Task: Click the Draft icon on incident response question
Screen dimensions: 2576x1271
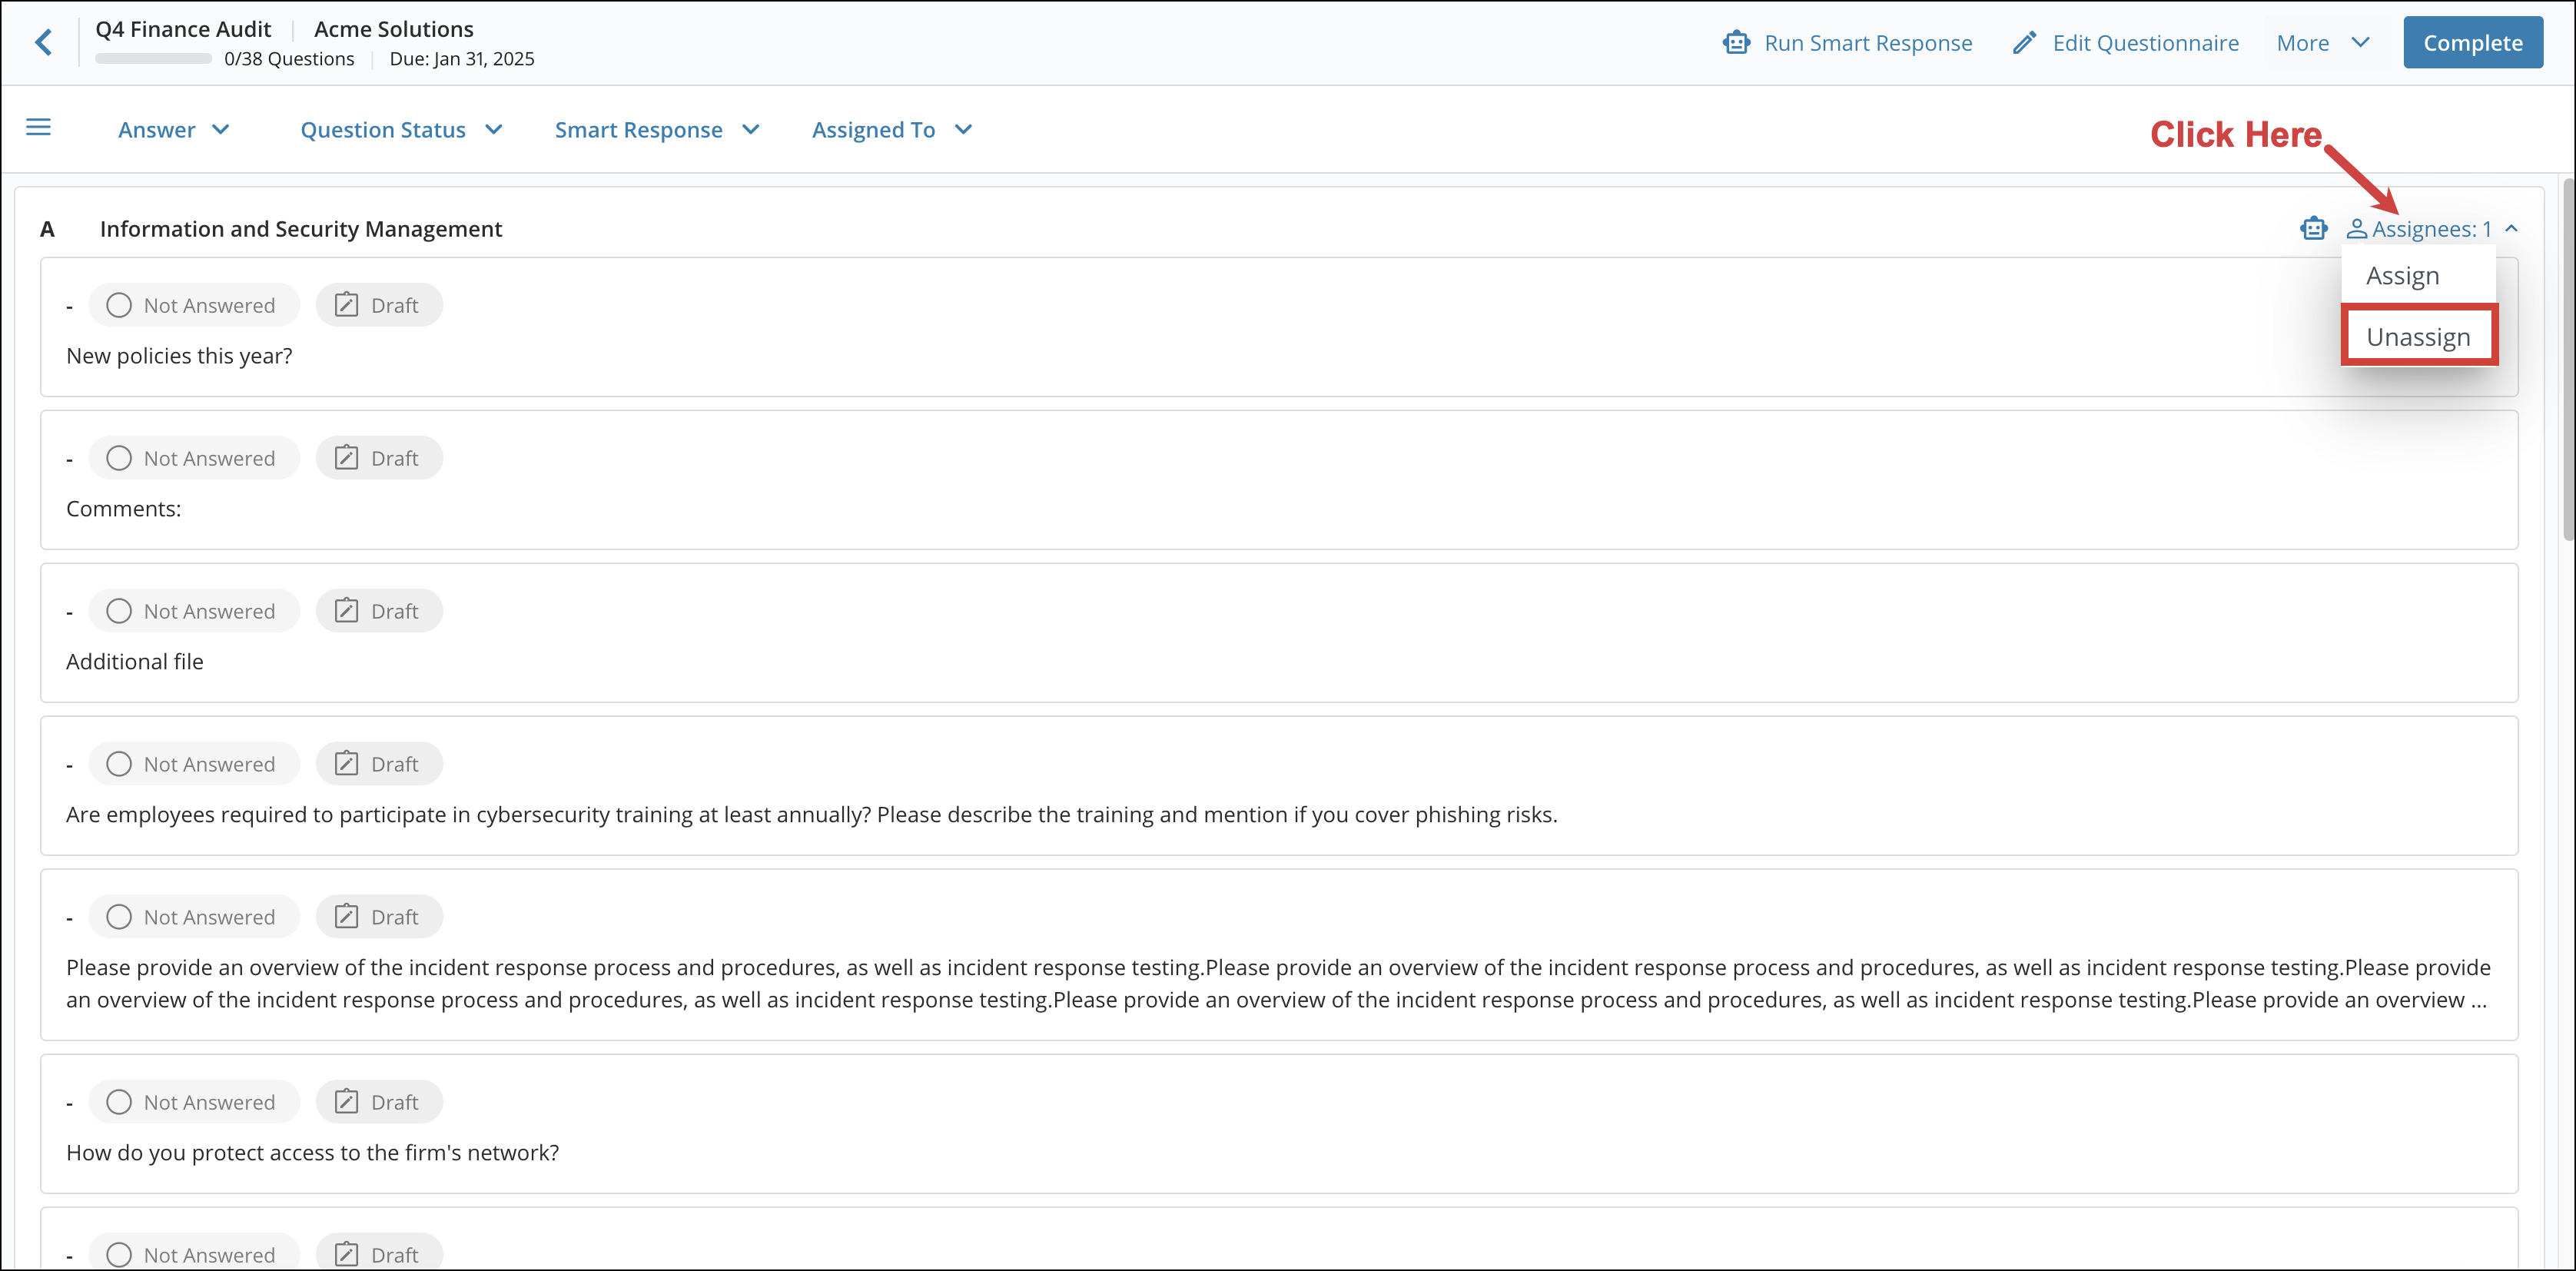Action: coord(346,917)
